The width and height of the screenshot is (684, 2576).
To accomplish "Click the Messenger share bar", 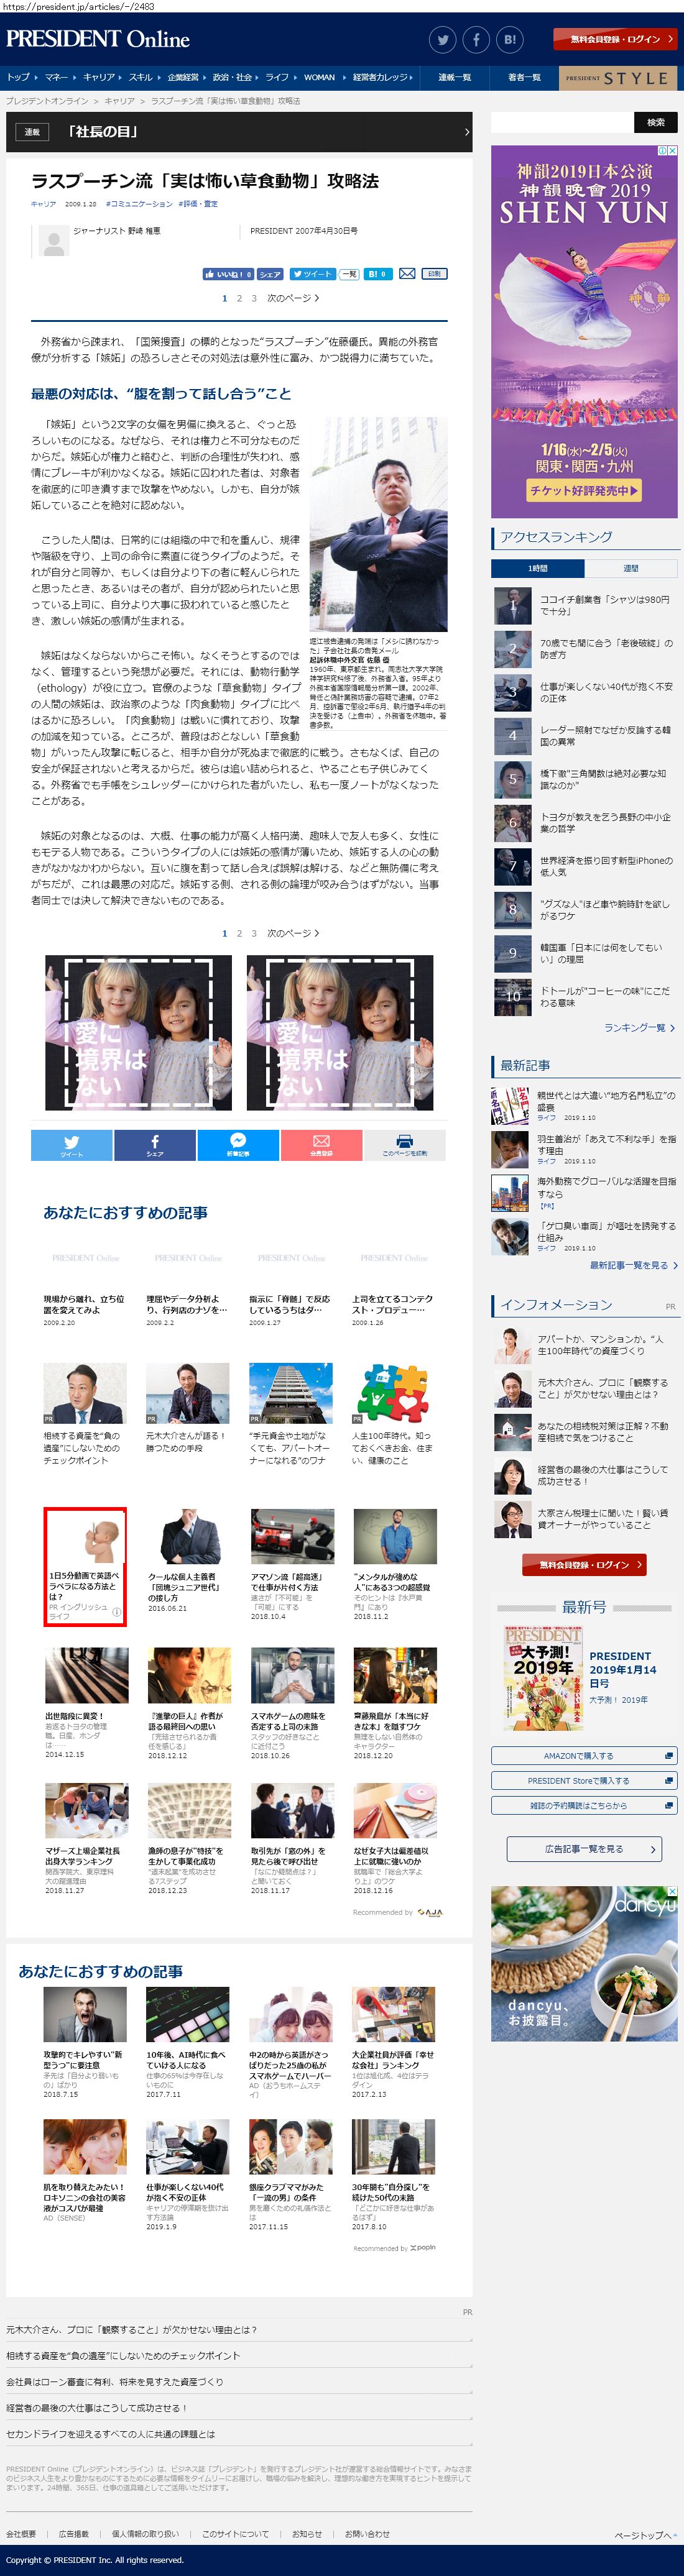I will coord(238,1145).
